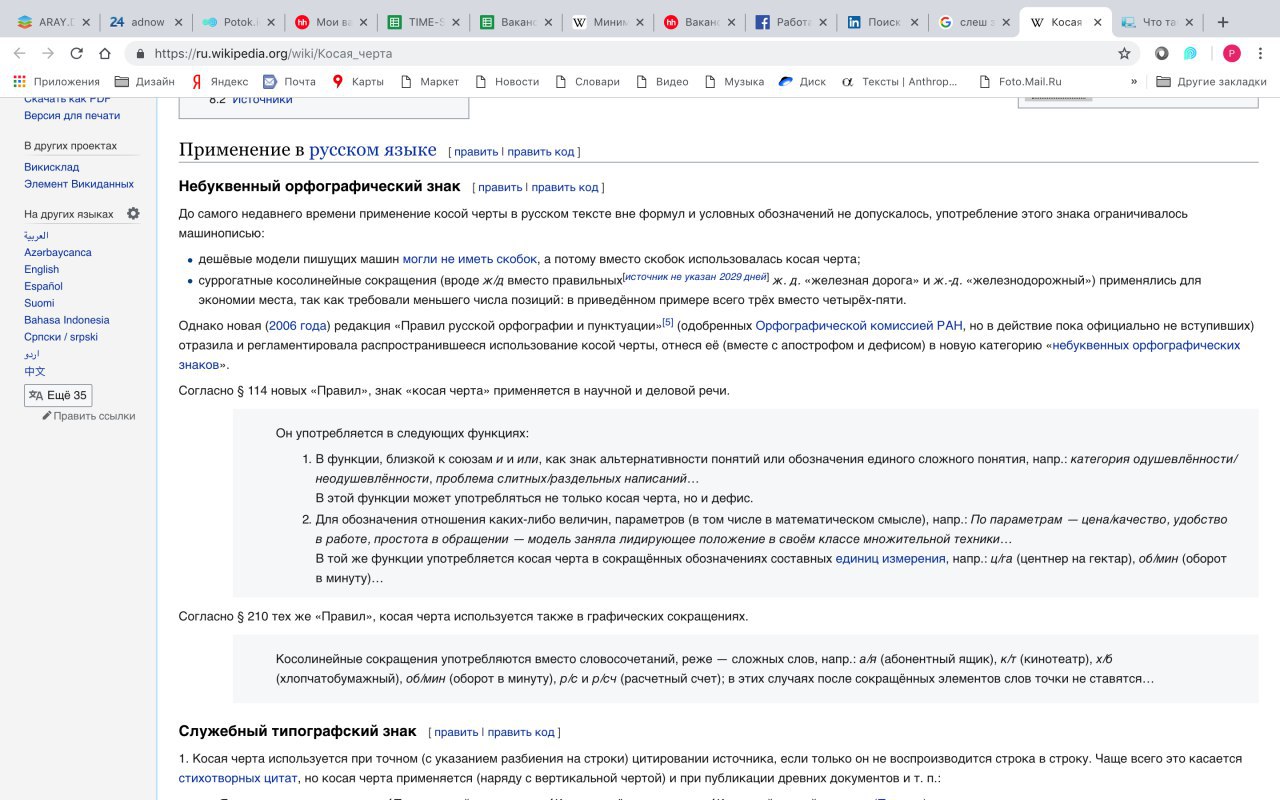Open the Яндекс bookmark

[x=219, y=81]
